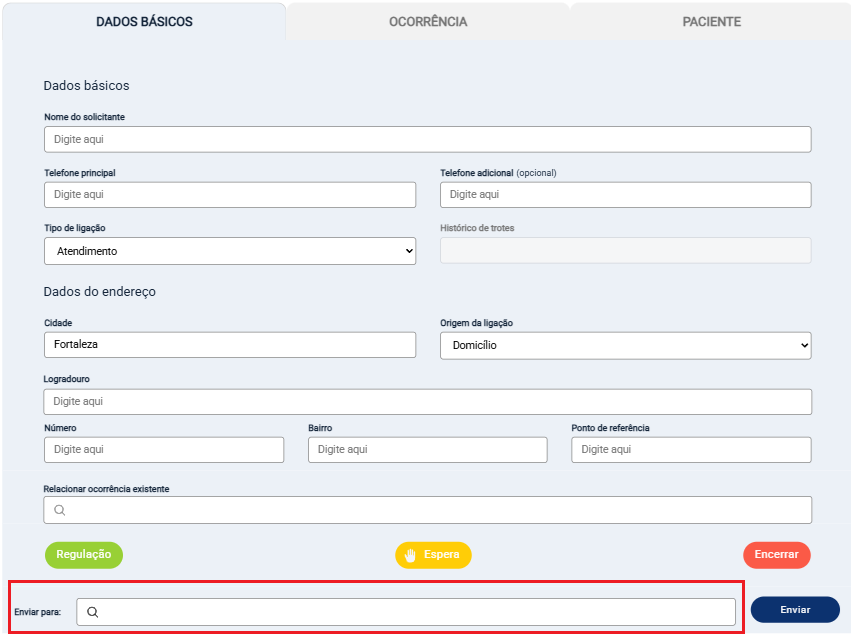Screen dimensions: 855x634
Task: Click the hand icon on the Espera button
Action: [x=410, y=555]
